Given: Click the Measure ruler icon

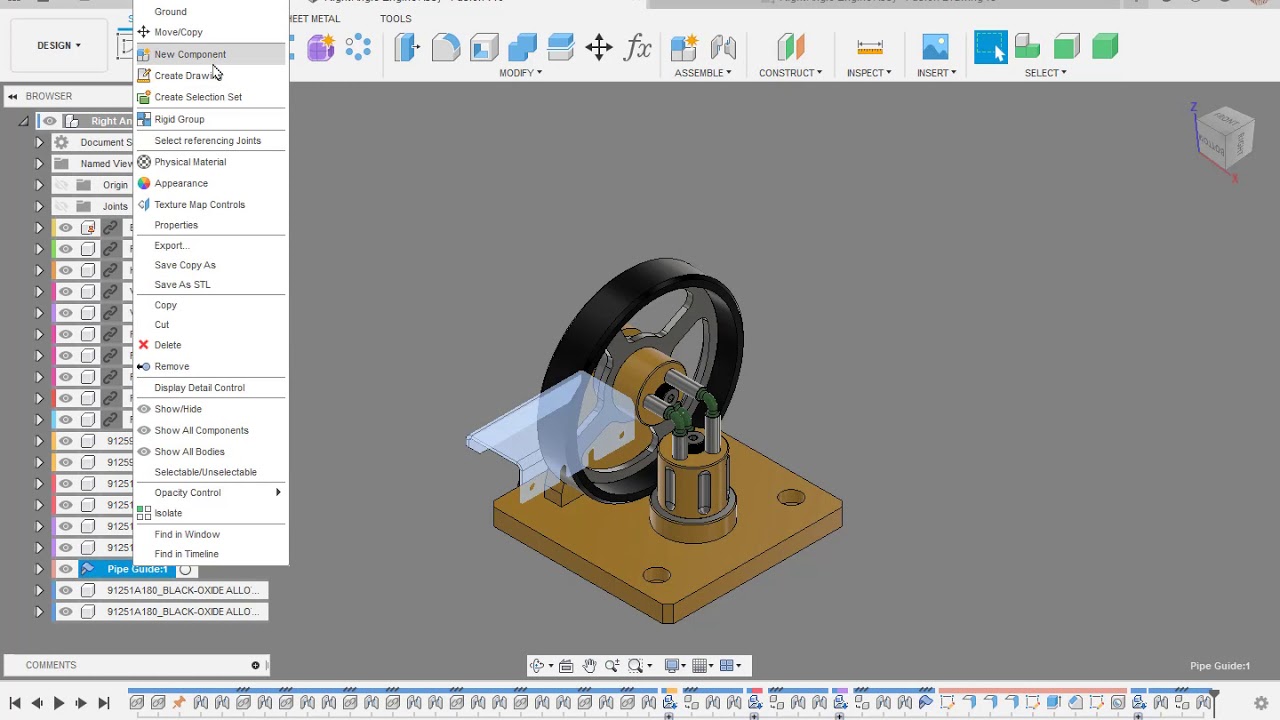Looking at the screenshot, I should 870,47.
